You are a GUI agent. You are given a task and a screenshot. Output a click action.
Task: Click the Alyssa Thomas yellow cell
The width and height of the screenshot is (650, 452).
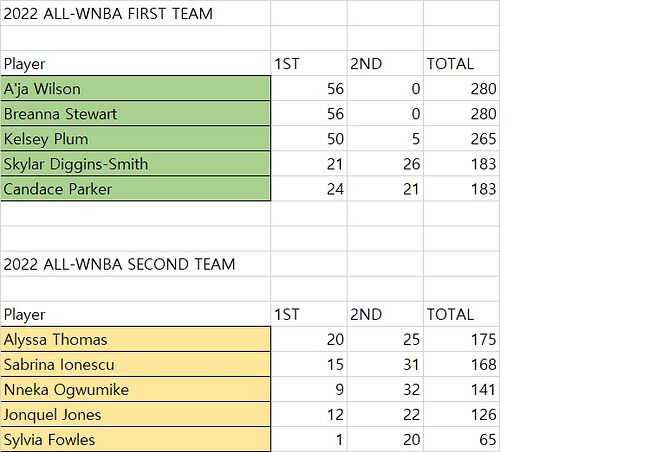pos(135,340)
